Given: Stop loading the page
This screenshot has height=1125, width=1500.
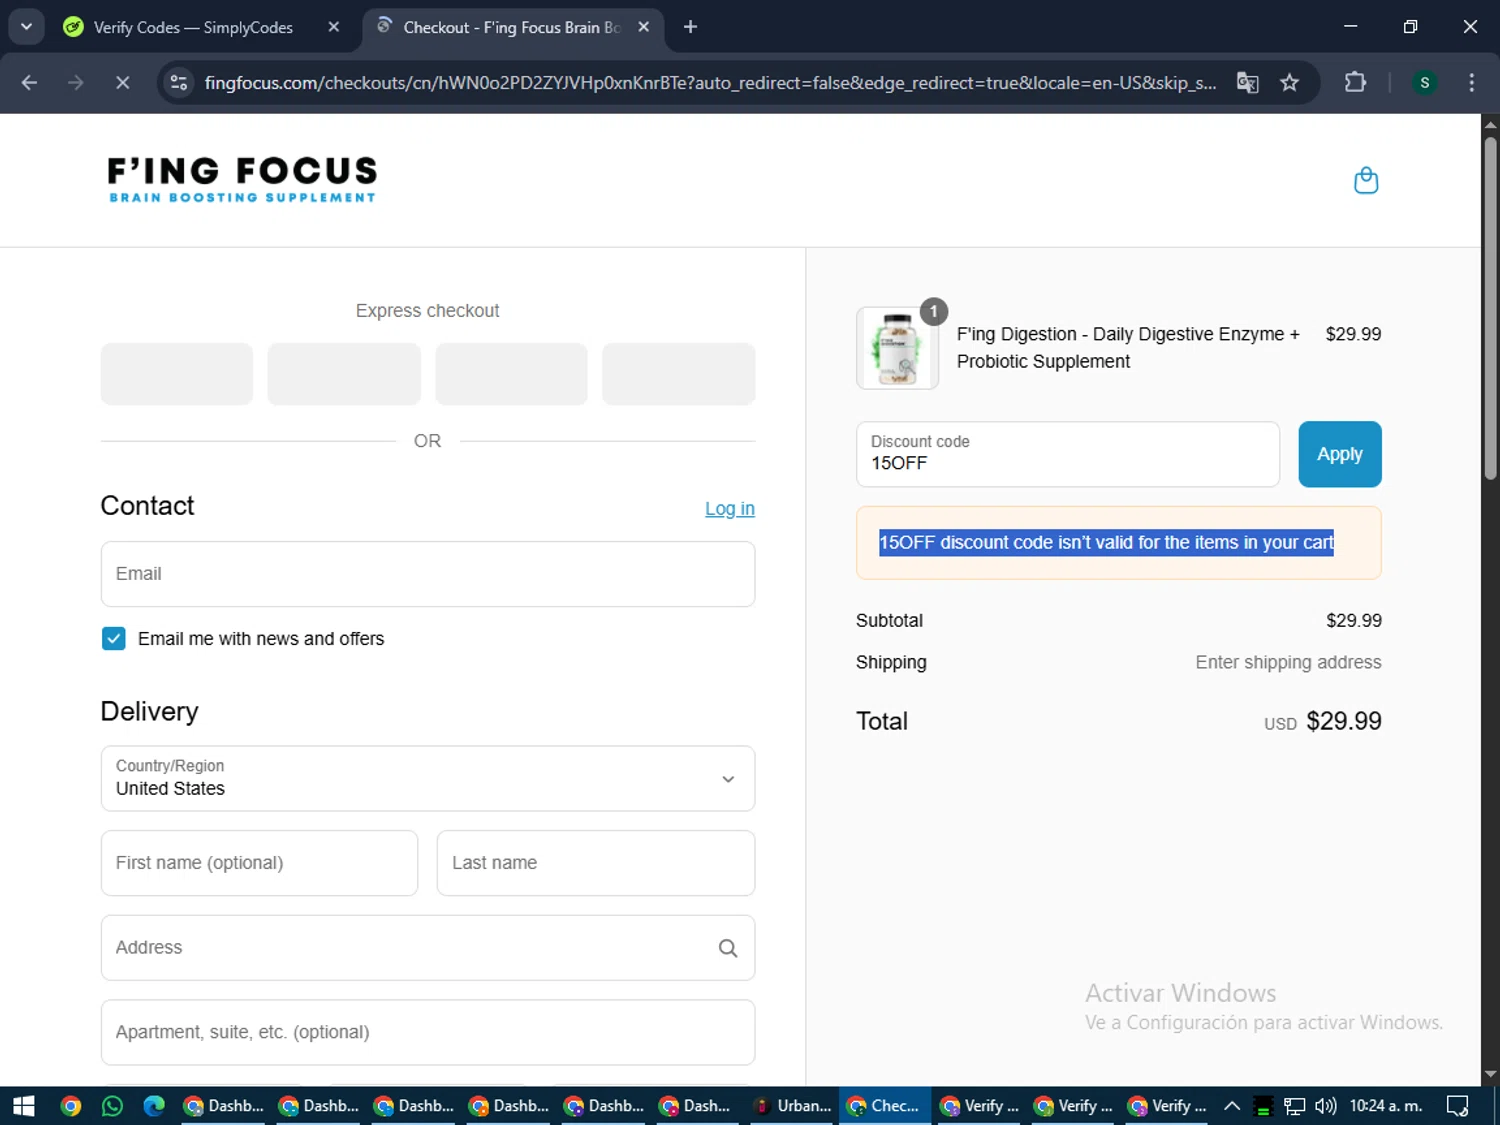Looking at the screenshot, I should click(123, 83).
